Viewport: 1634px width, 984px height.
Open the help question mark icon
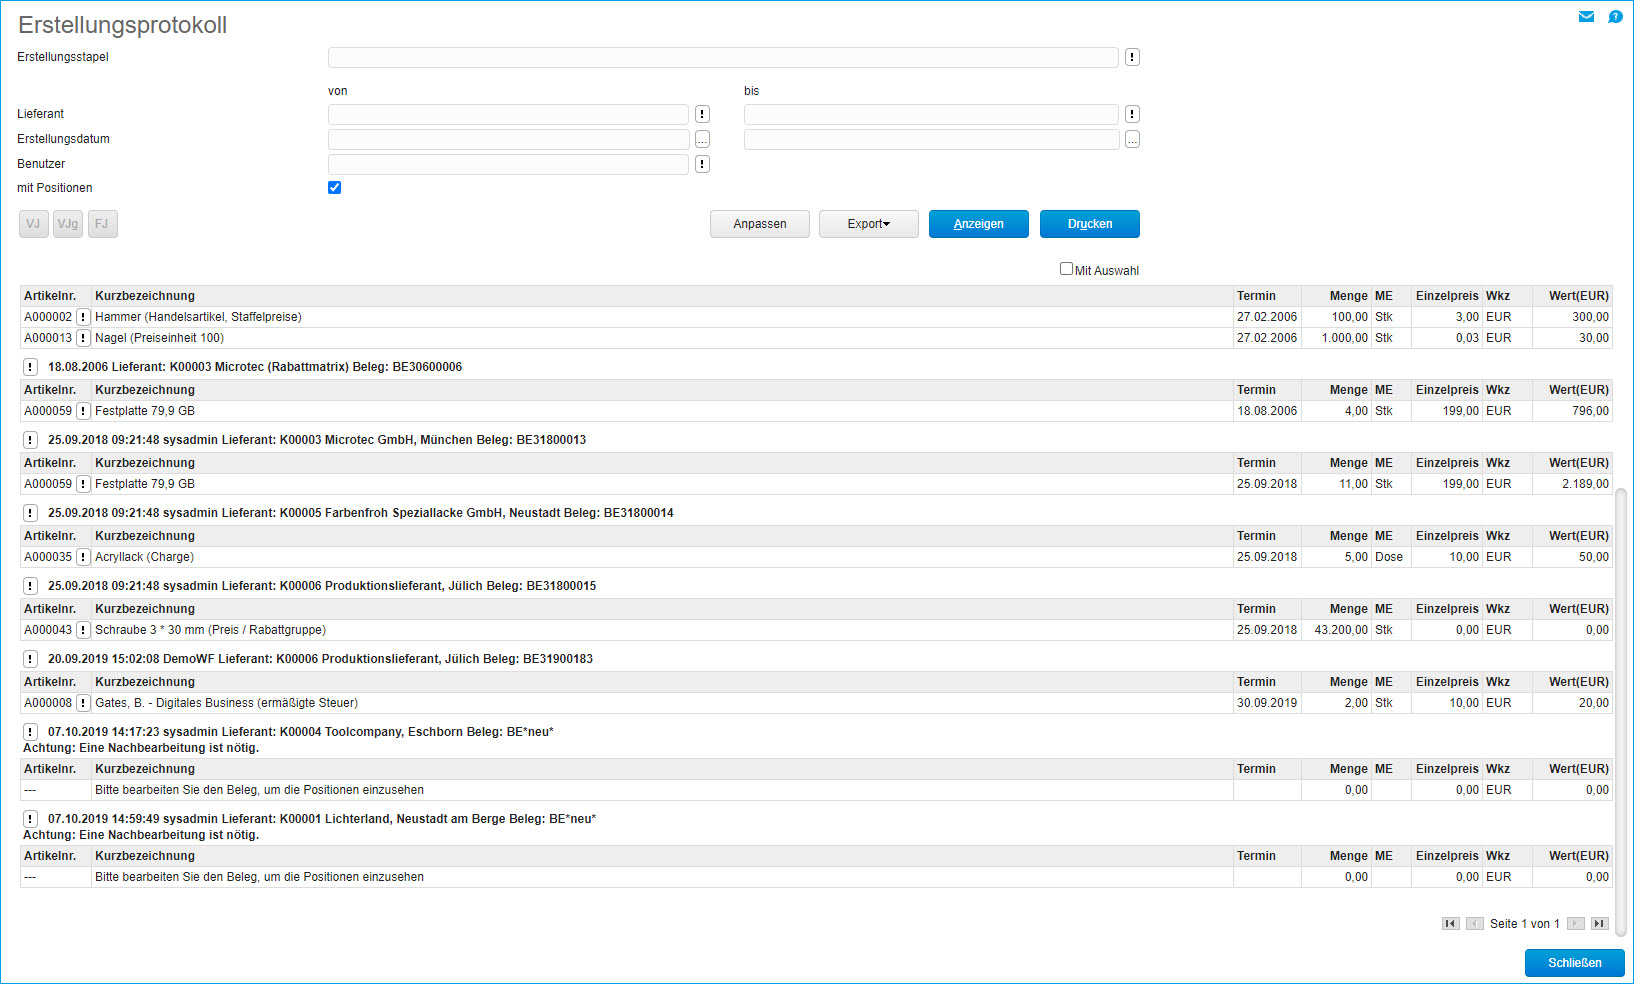tap(1615, 17)
